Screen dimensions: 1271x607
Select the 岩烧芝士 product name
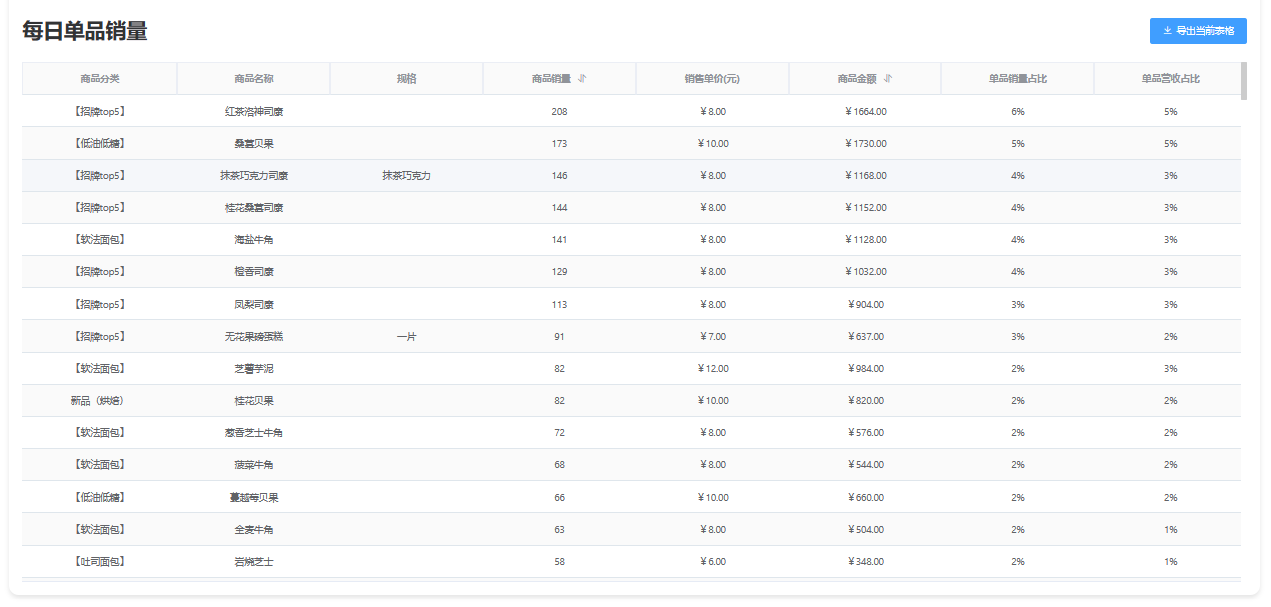click(254, 562)
